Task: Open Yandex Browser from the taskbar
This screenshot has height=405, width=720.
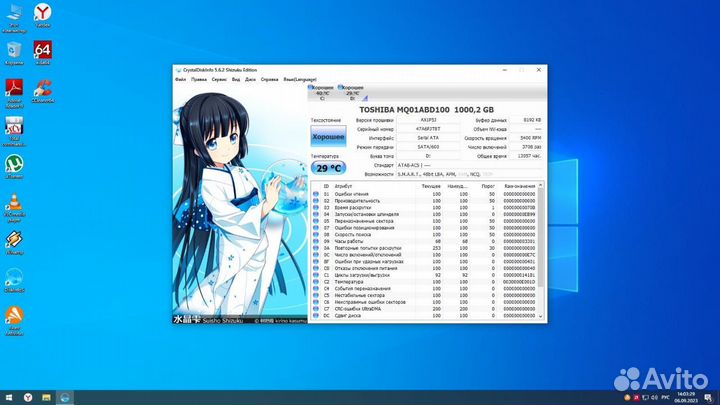Action: [x=28, y=397]
